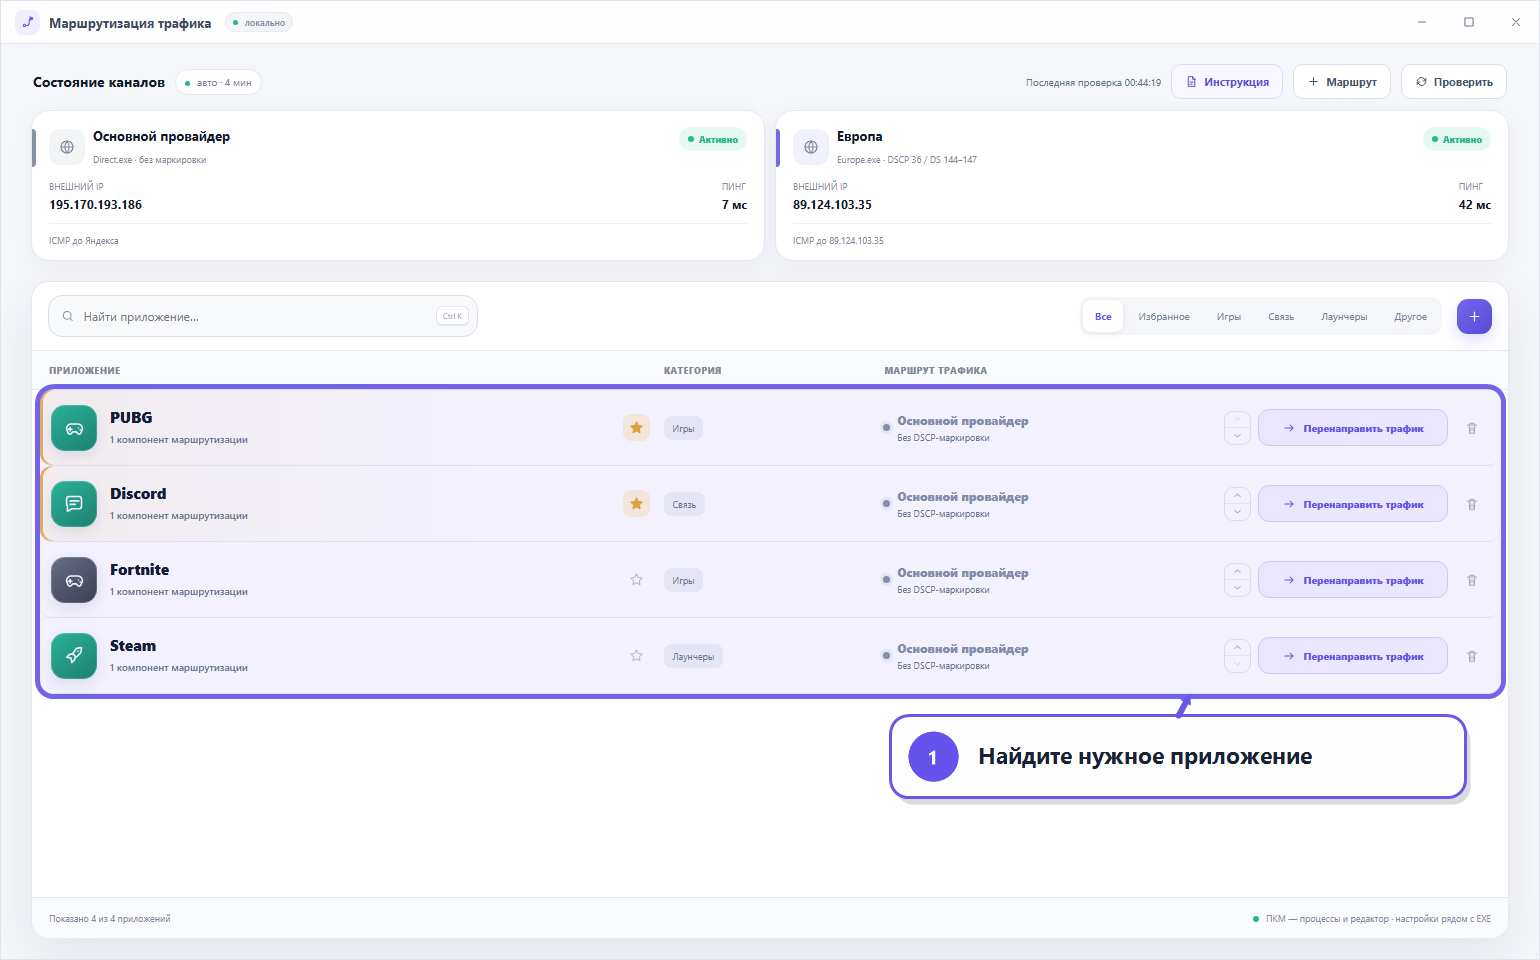Show the Лаунчеры filter tab
The width and height of the screenshot is (1540, 960).
[x=1344, y=317]
